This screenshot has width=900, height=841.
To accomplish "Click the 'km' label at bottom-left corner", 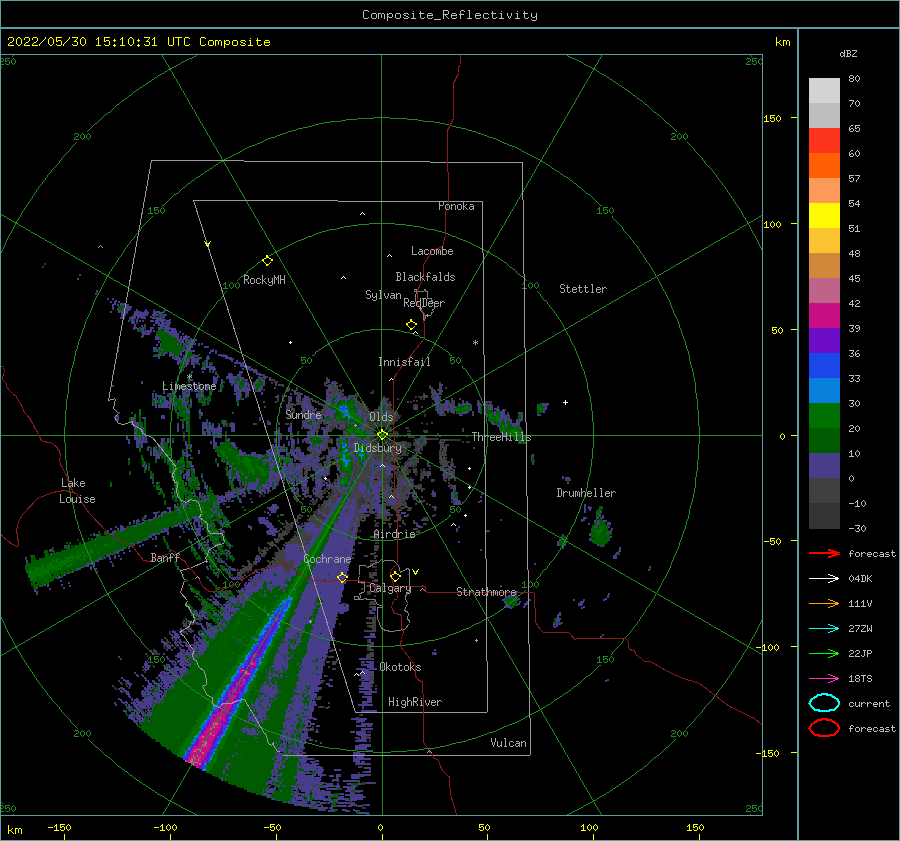I will tap(15, 830).
